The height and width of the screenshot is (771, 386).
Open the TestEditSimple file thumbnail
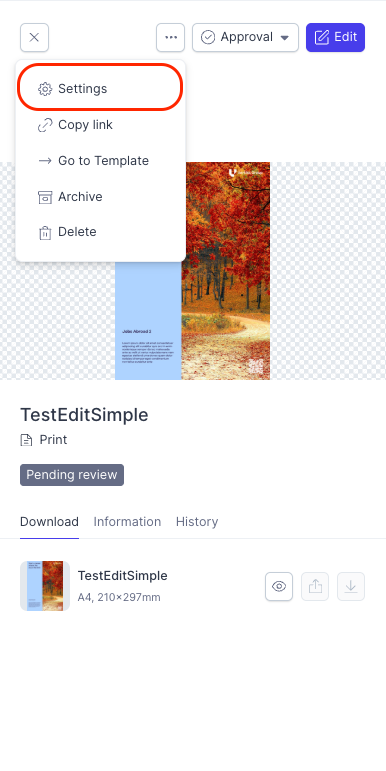45,586
